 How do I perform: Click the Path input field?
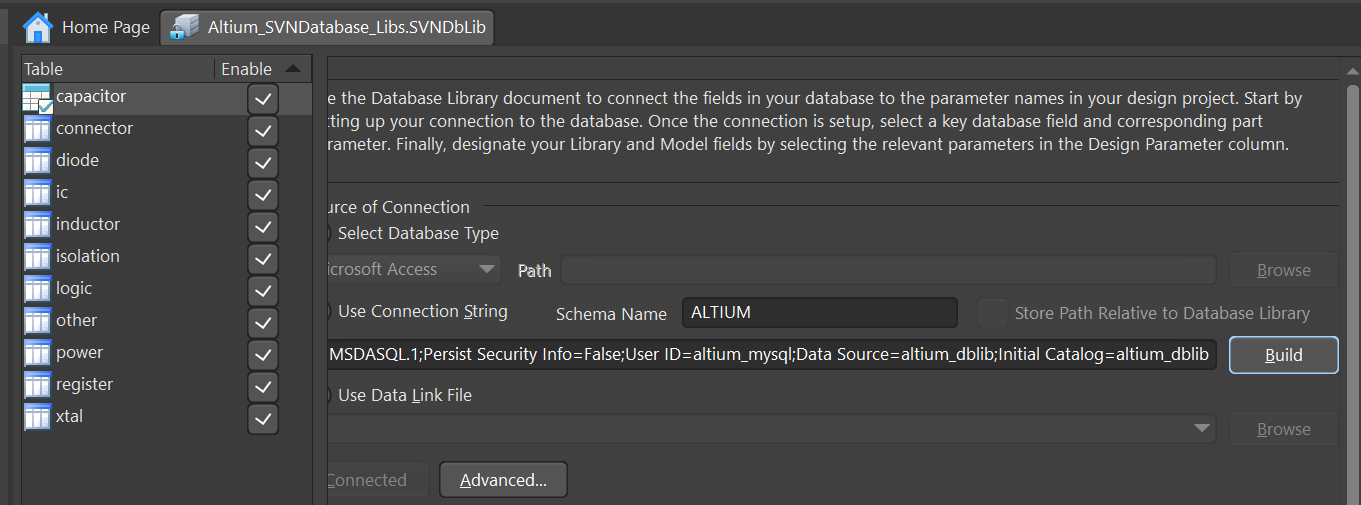click(888, 270)
